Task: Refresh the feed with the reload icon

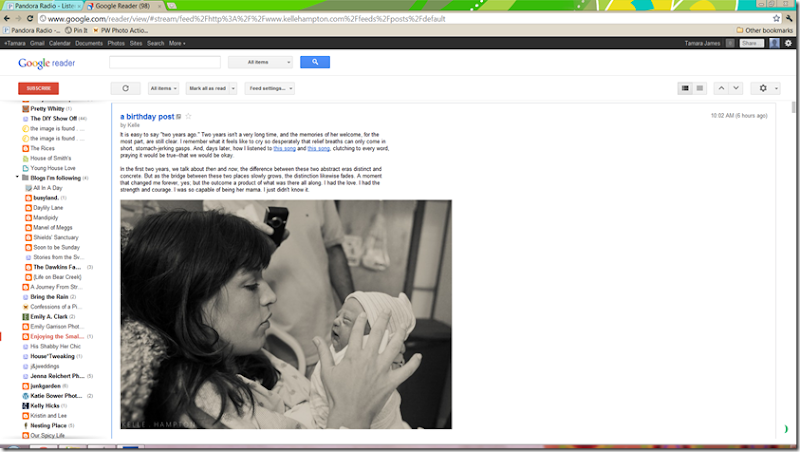Action: (126, 88)
